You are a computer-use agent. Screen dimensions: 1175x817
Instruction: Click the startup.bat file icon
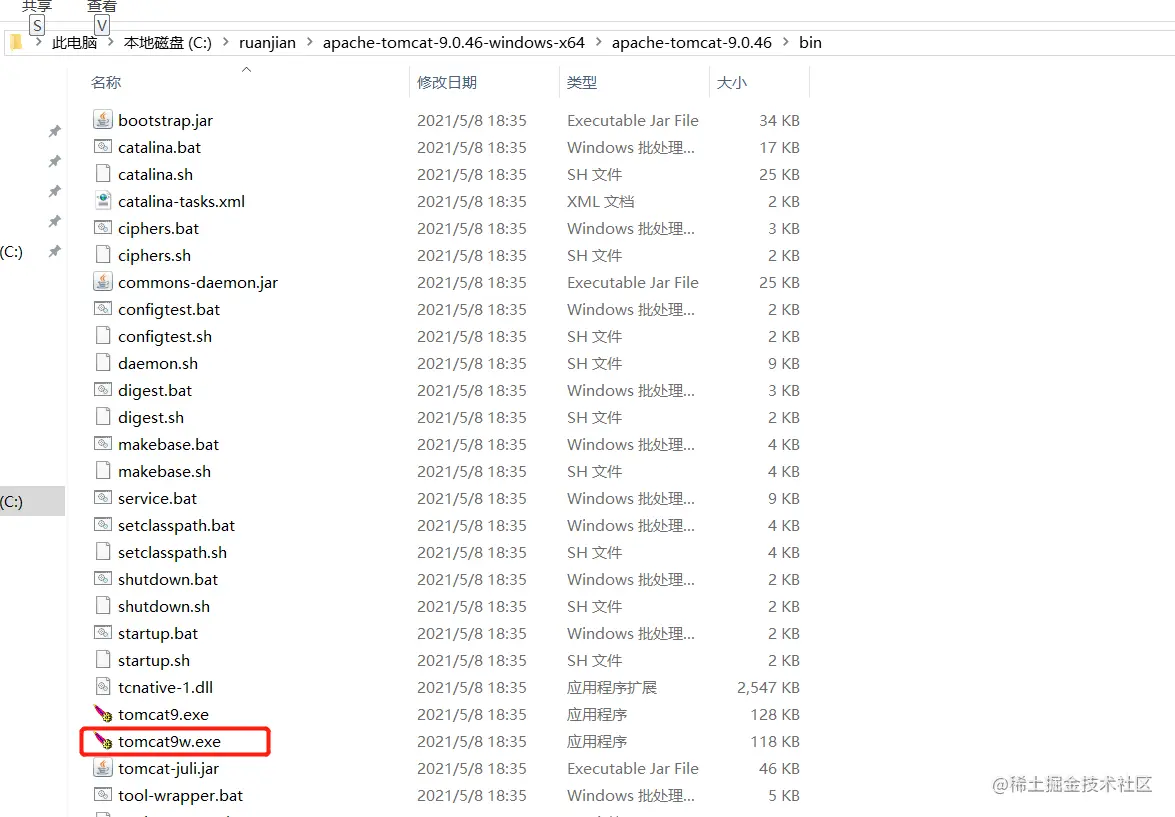tap(103, 633)
